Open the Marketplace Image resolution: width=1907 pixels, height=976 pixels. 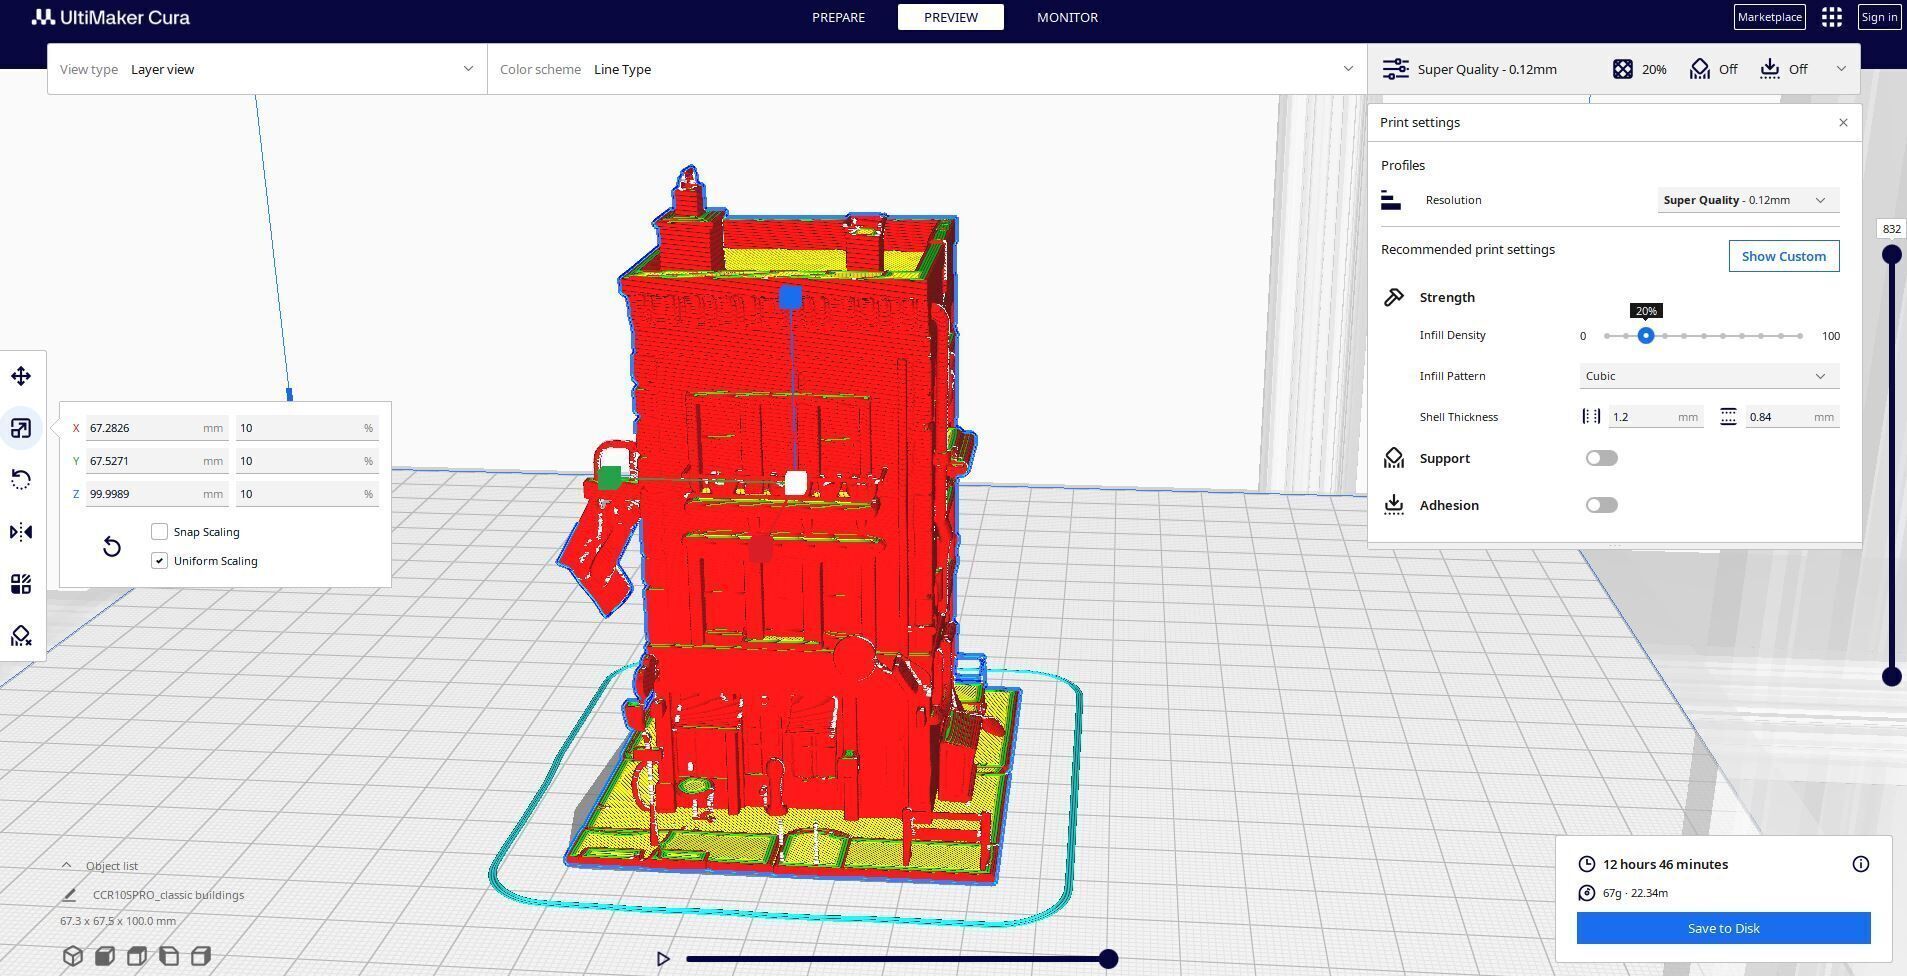pos(1769,17)
